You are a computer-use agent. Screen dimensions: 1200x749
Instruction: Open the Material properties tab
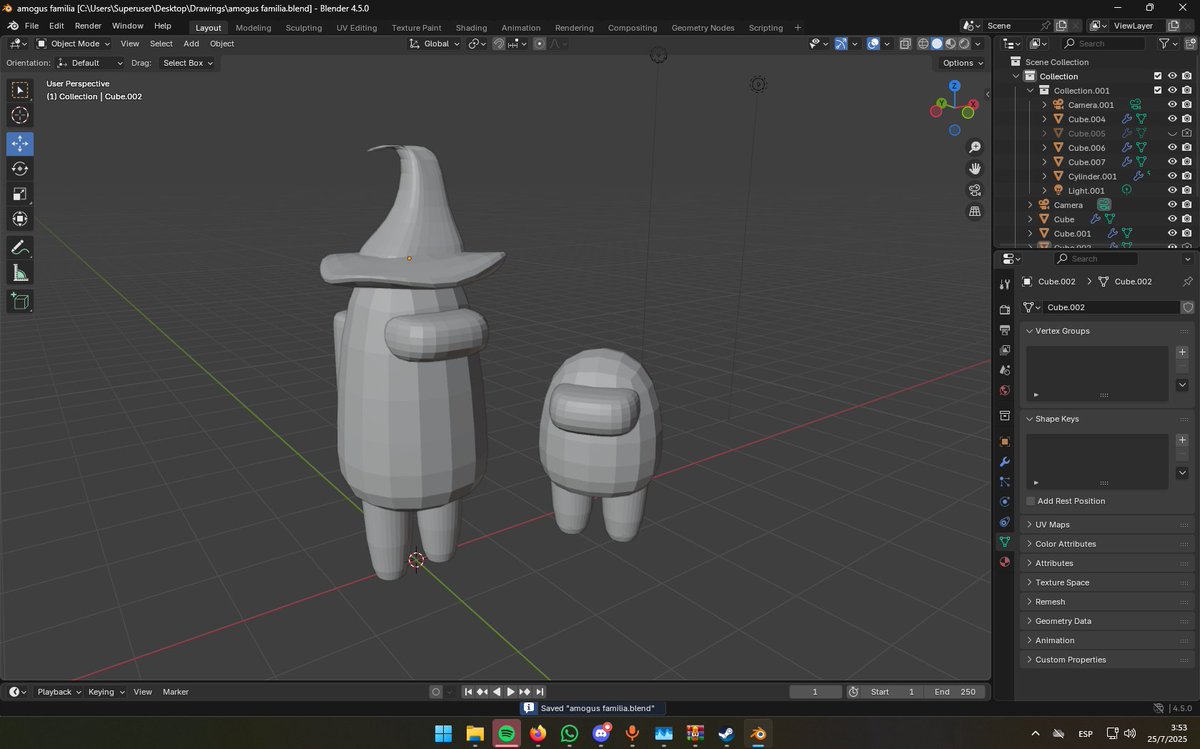pos(1005,562)
